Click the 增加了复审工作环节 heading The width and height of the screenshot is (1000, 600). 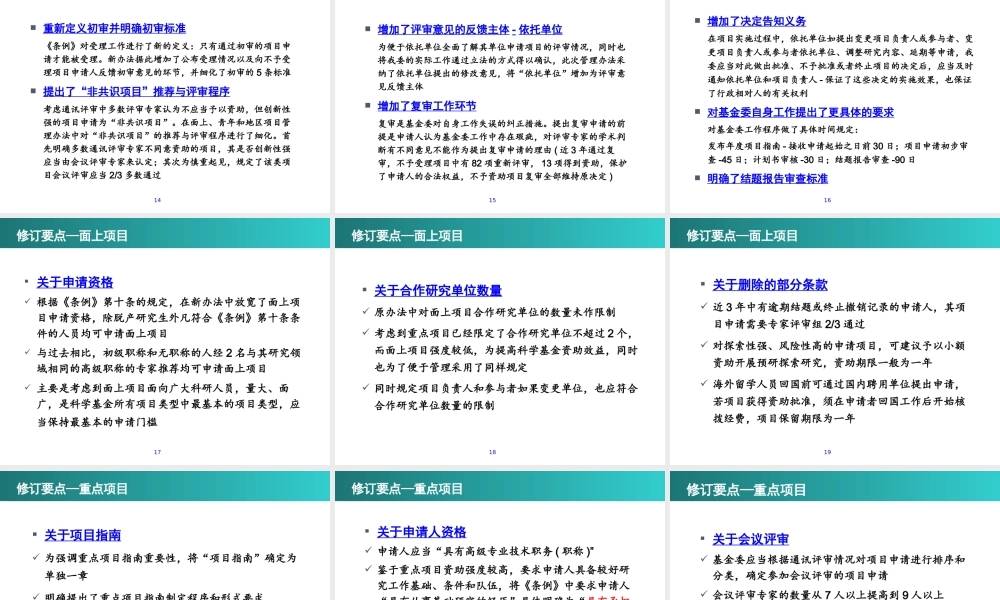(427, 106)
